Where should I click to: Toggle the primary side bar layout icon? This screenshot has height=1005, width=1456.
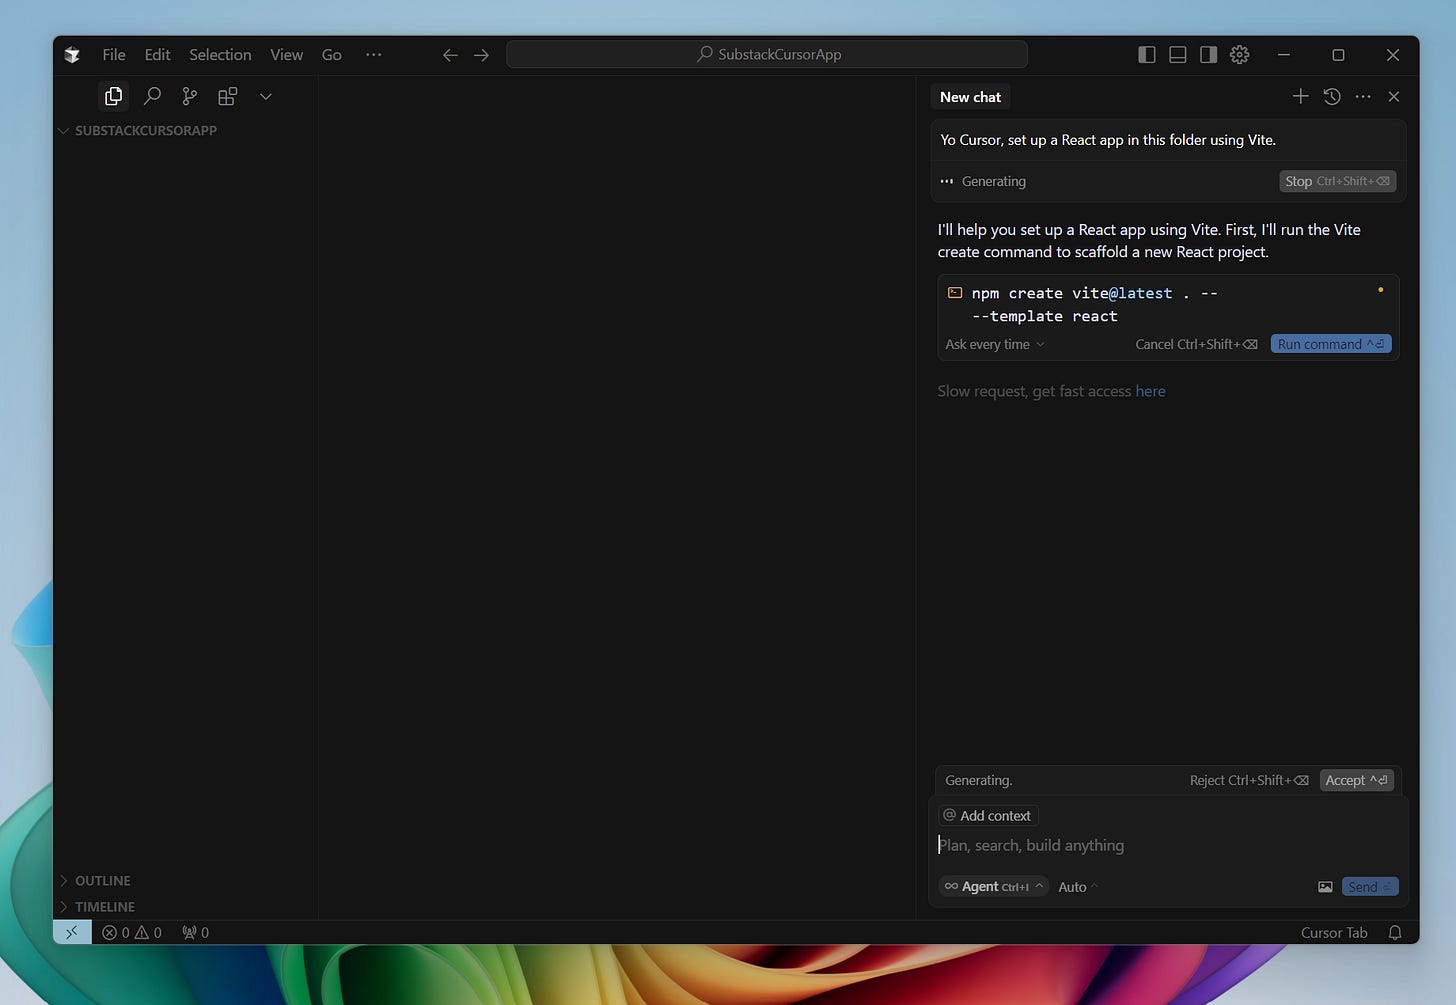[x=1147, y=55]
